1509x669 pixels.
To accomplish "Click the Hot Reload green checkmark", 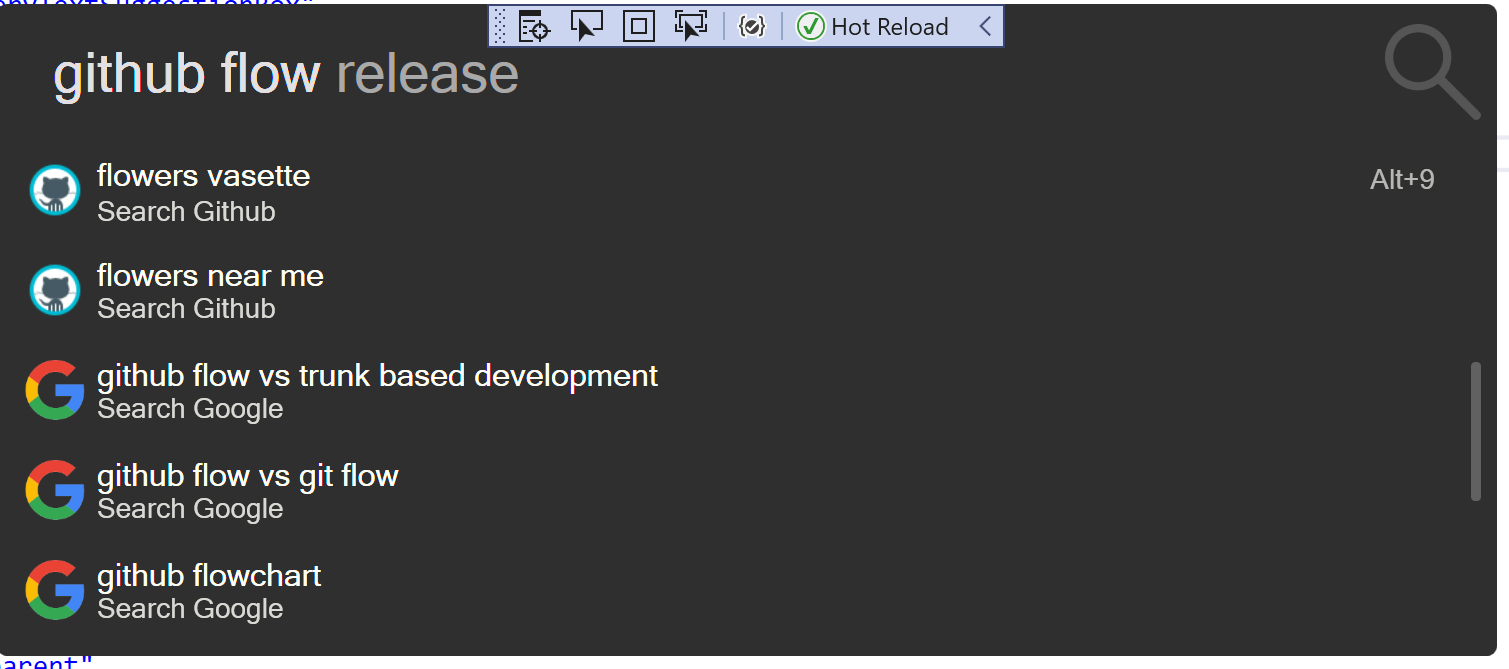I will click(x=811, y=26).
